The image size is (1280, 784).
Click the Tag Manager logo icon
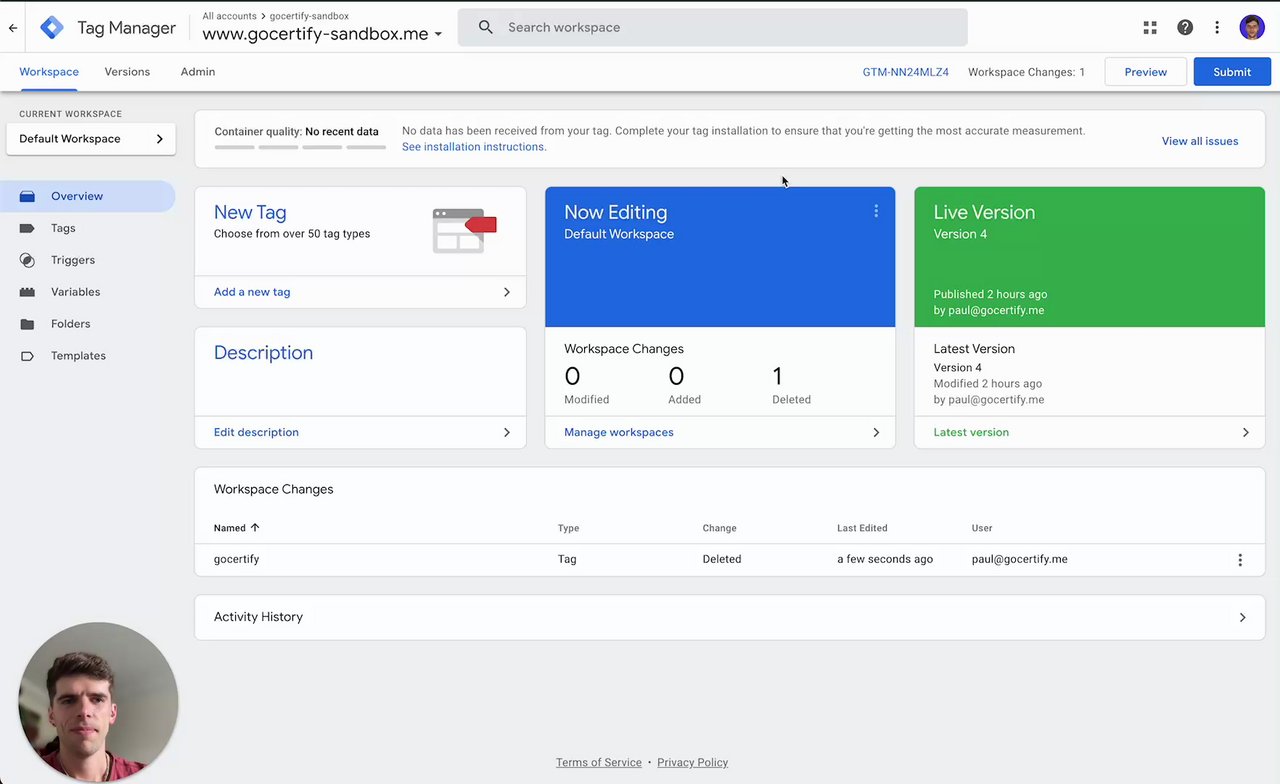(x=52, y=28)
